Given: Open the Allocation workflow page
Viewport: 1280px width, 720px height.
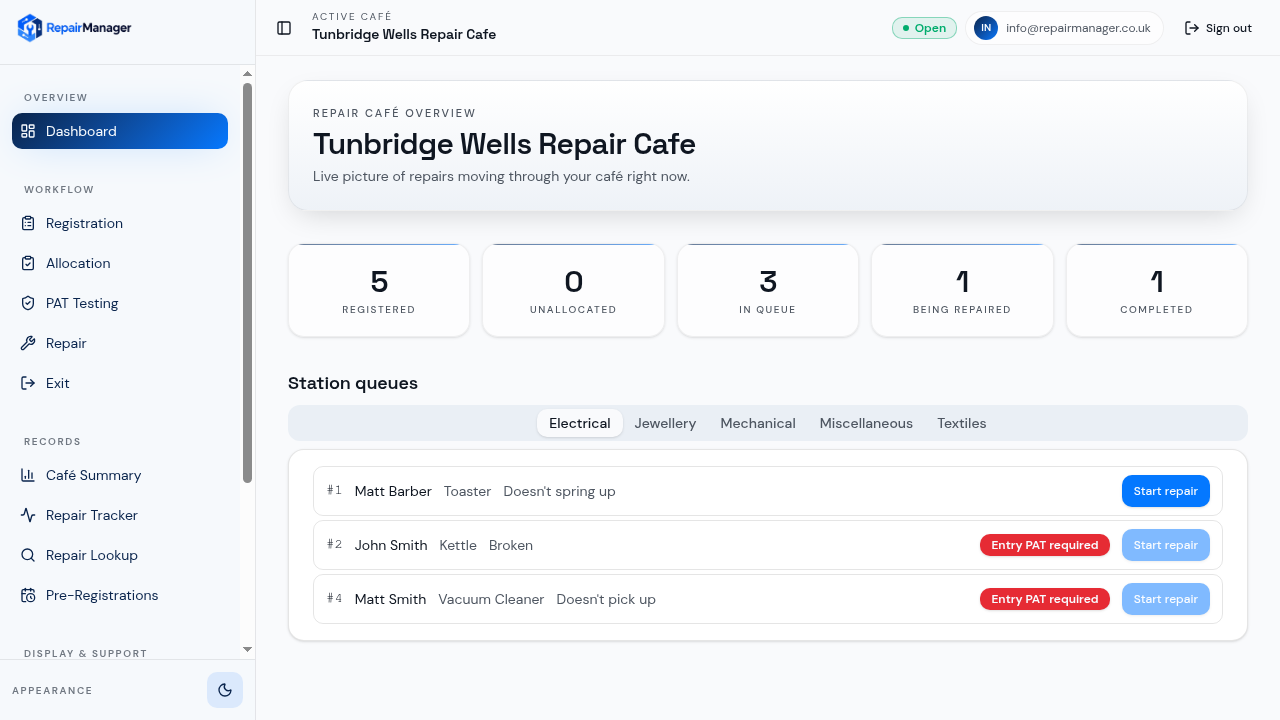Looking at the screenshot, I should 120,263.
